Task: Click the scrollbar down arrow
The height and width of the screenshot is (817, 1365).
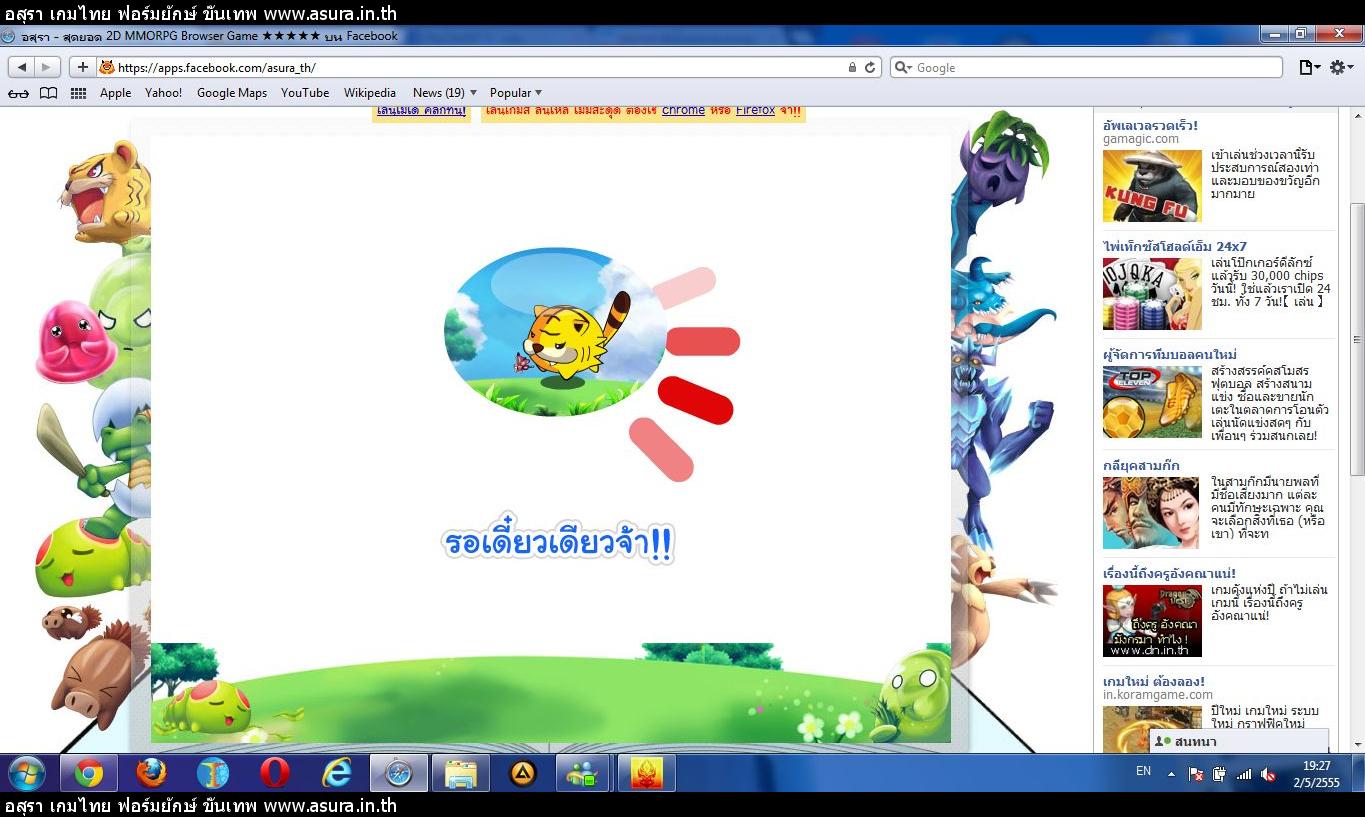Action: (x=1357, y=744)
